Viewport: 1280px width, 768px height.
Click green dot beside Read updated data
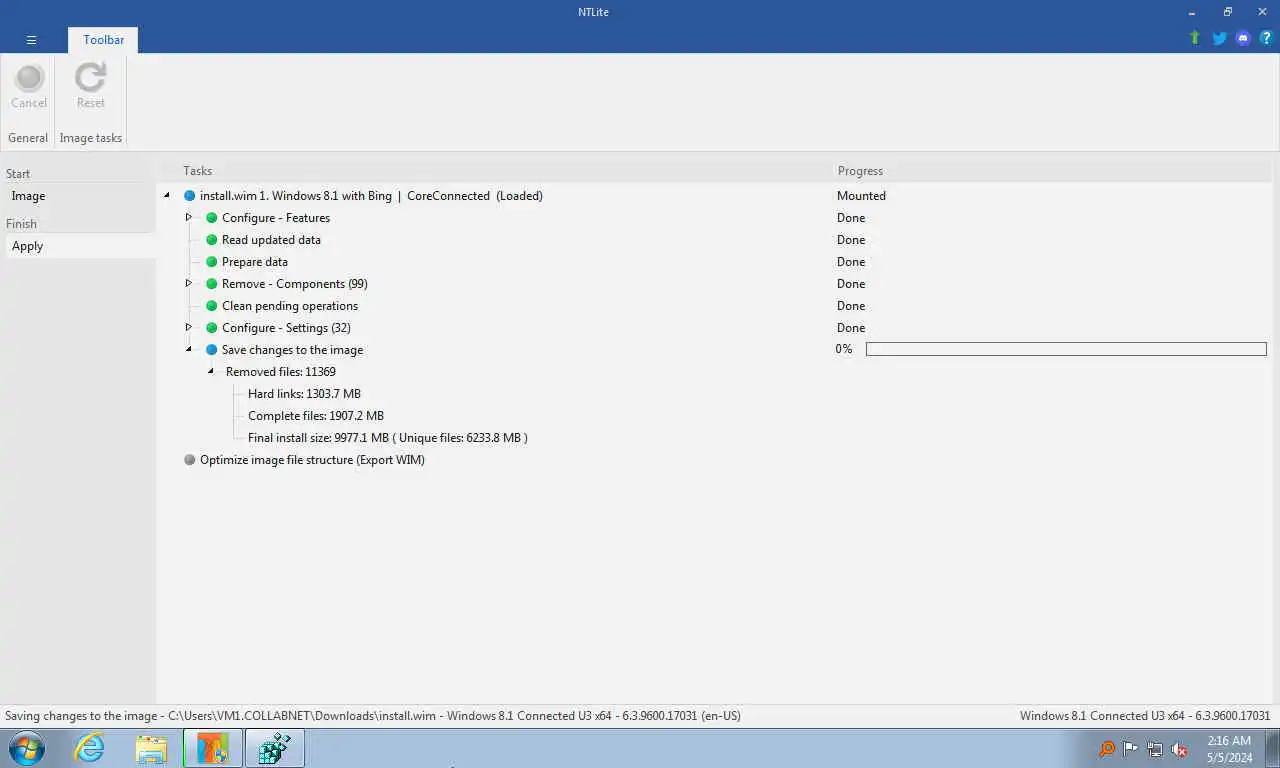[x=212, y=240]
